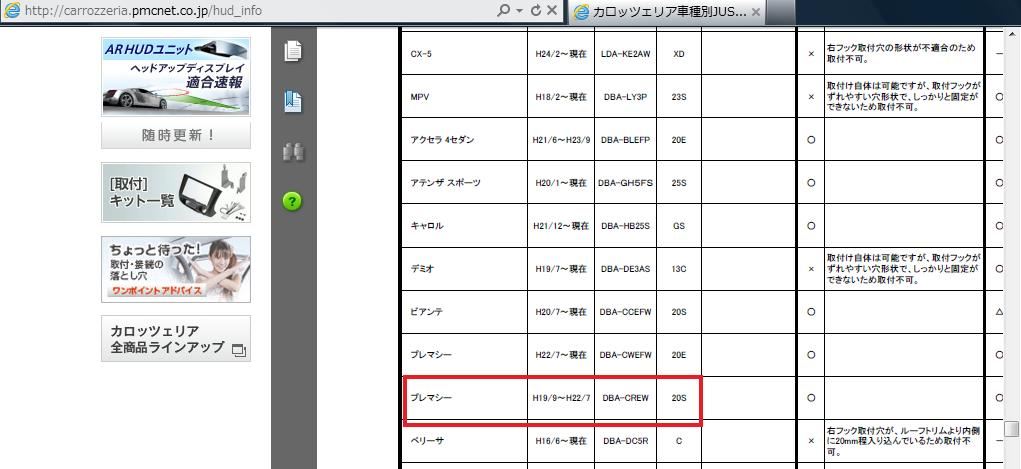This screenshot has height=469, width=1021.
Task: Close the カロッツェリア車種別JUS tab
Action: (x=755, y=12)
